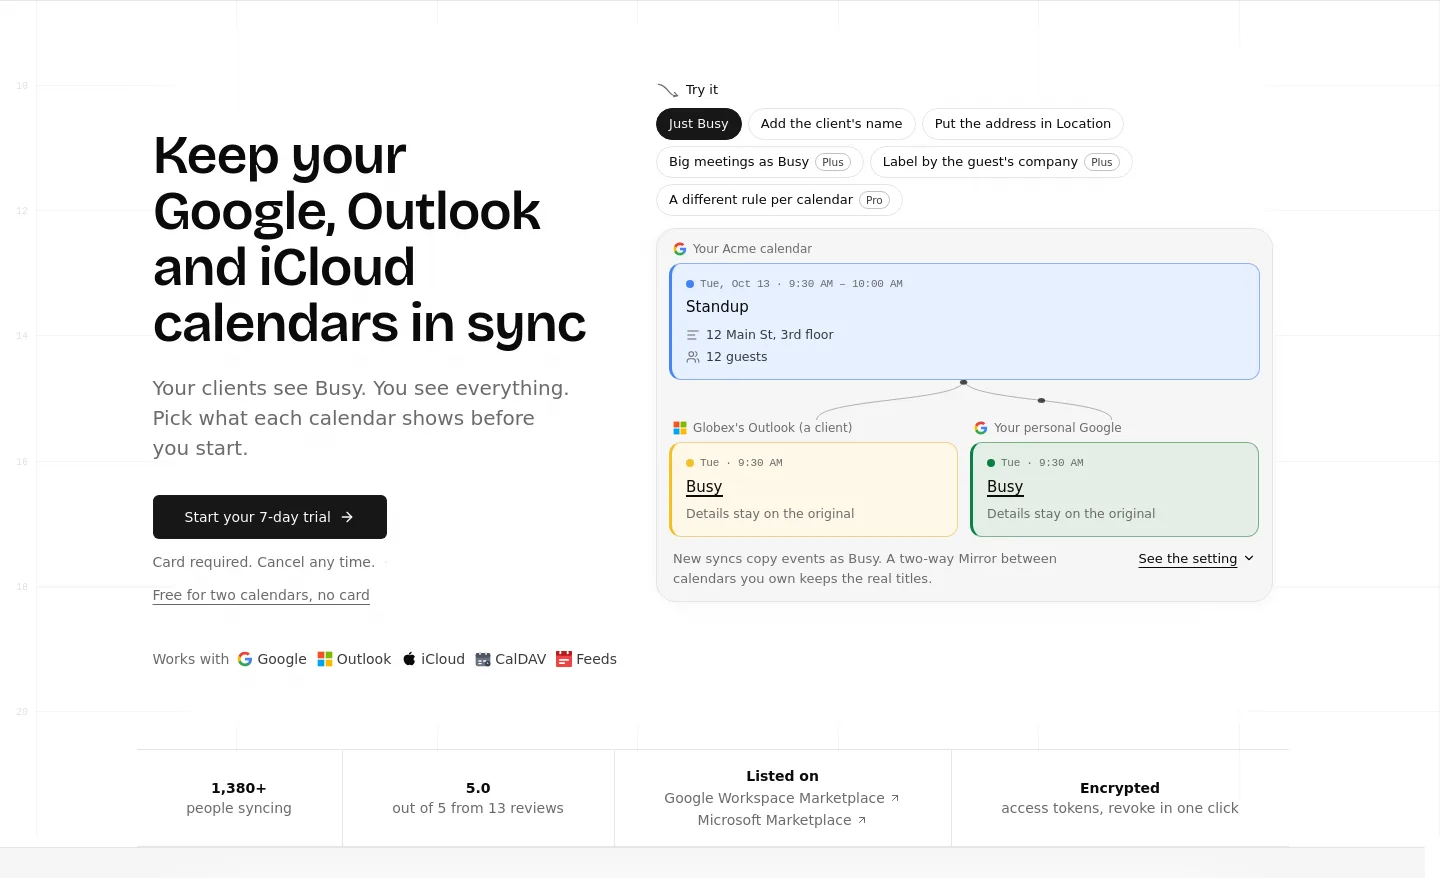1440x878 pixels.
Task: Click external arrow after Google Workspace Marketplace
Action: pyautogui.click(x=895, y=798)
